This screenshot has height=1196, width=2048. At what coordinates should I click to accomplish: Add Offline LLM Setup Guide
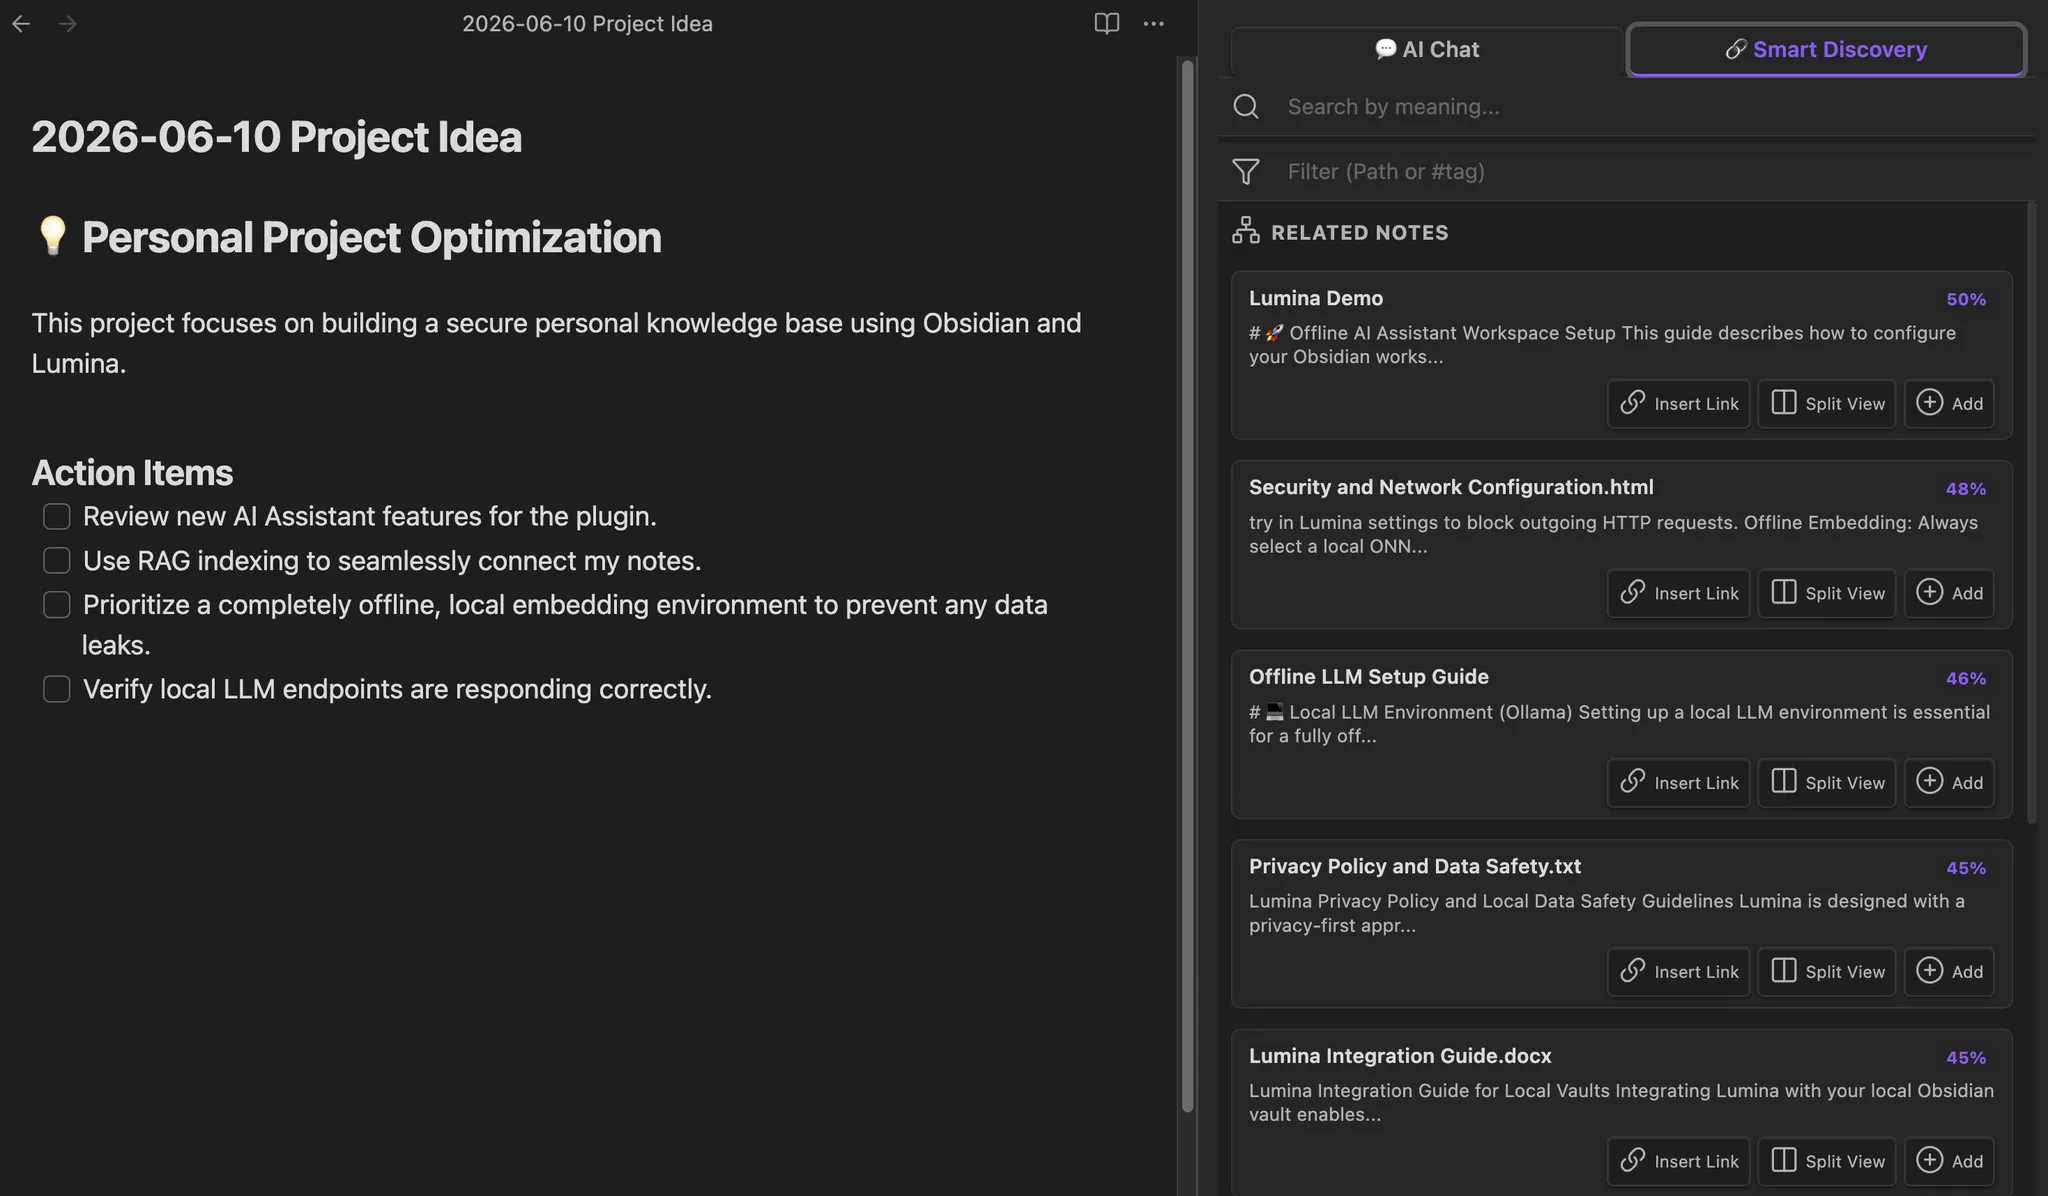(1949, 782)
